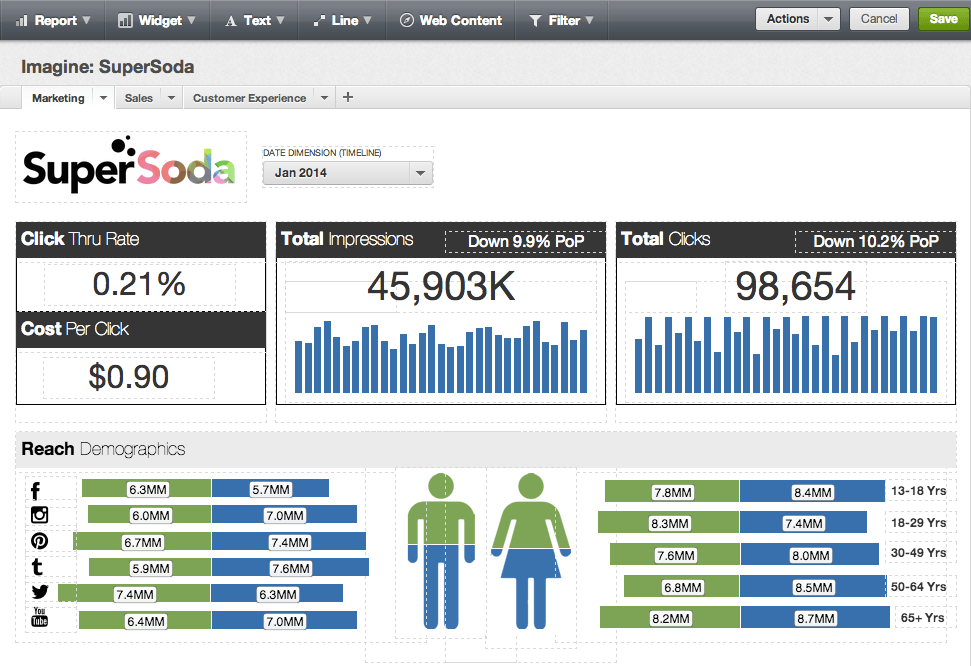Open the Customer Experience tab dropdown arrow
This screenshot has width=971, height=666.
coord(324,98)
